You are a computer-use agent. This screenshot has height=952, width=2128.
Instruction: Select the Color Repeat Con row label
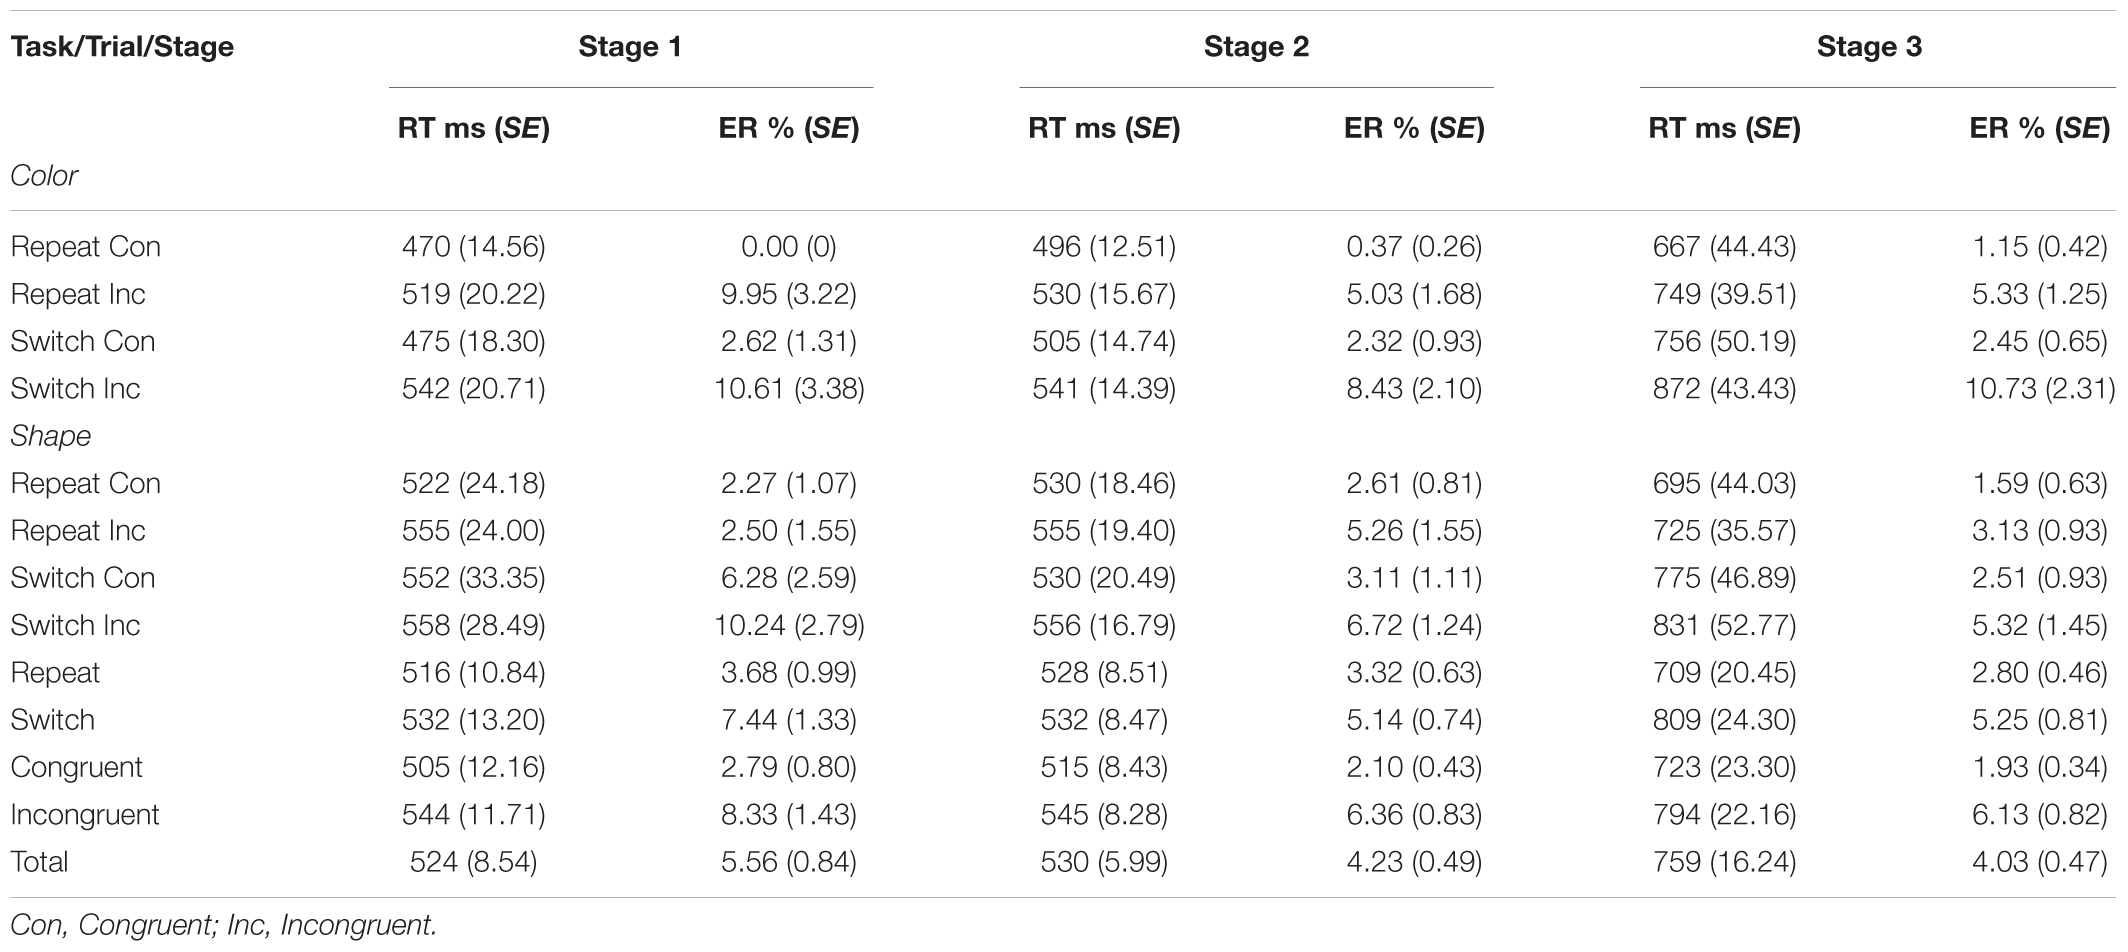click(85, 247)
